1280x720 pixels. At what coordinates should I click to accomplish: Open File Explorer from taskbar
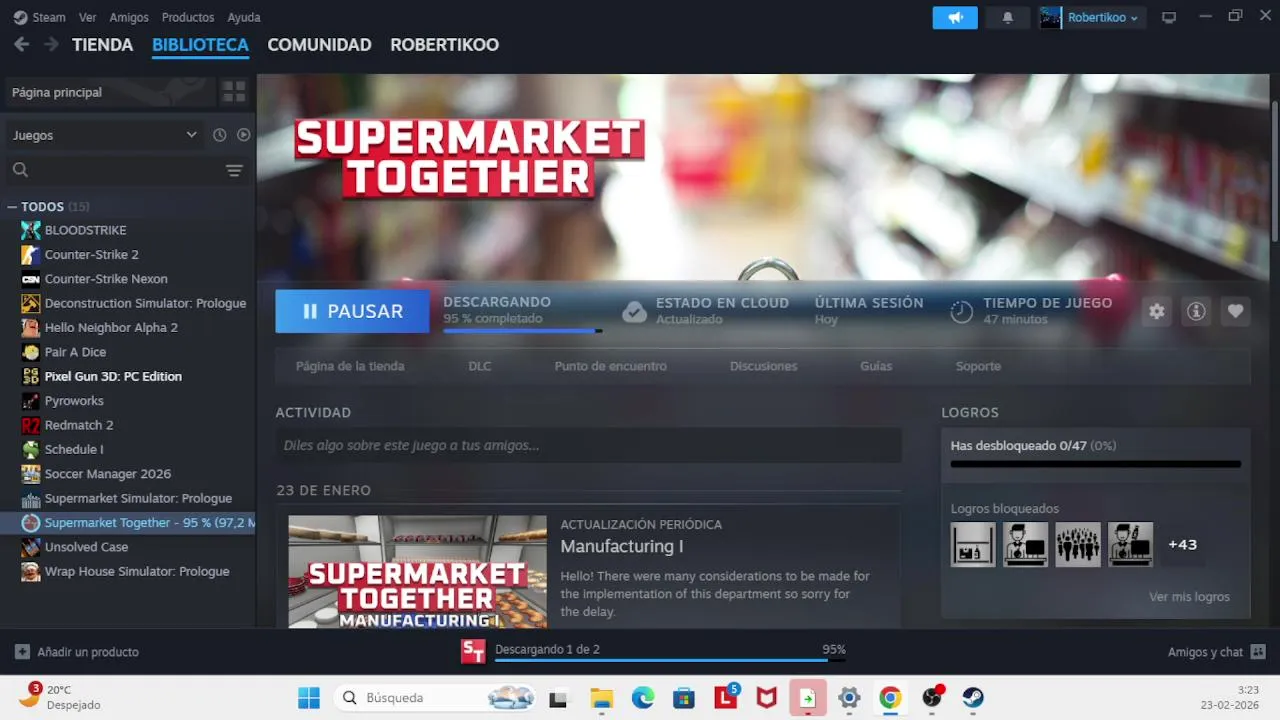pos(601,698)
